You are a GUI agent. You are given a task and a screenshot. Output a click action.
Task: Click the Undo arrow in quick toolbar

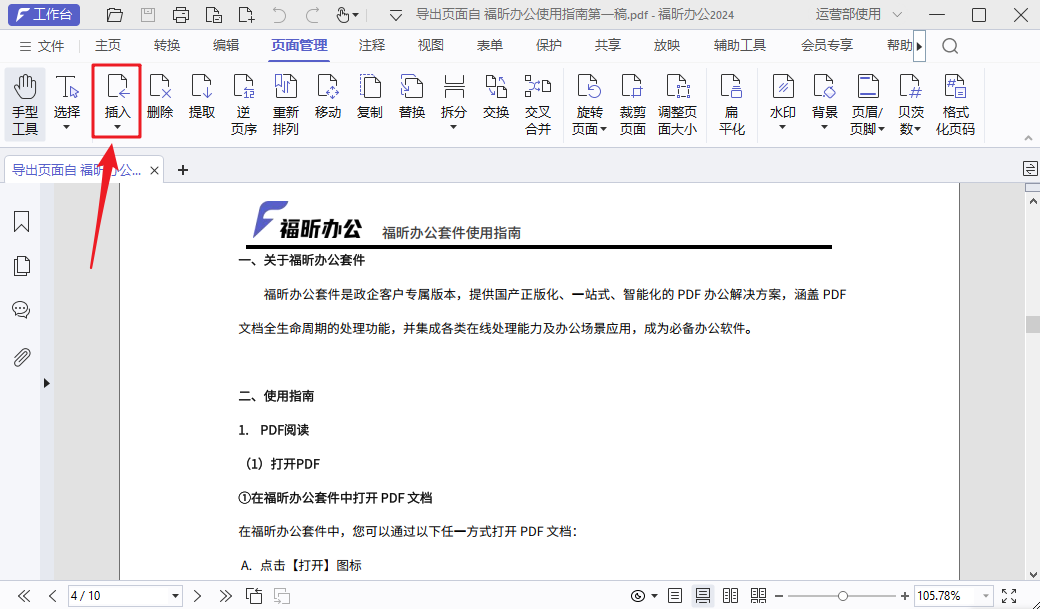point(279,15)
